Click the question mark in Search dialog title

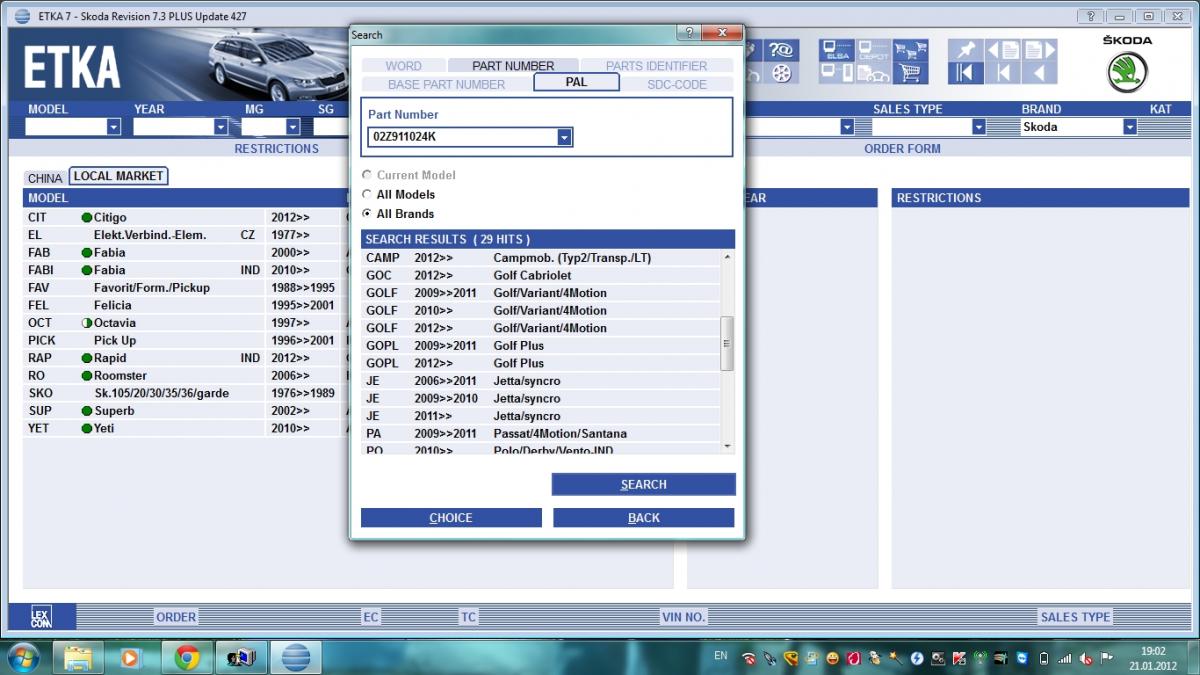click(x=689, y=33)
